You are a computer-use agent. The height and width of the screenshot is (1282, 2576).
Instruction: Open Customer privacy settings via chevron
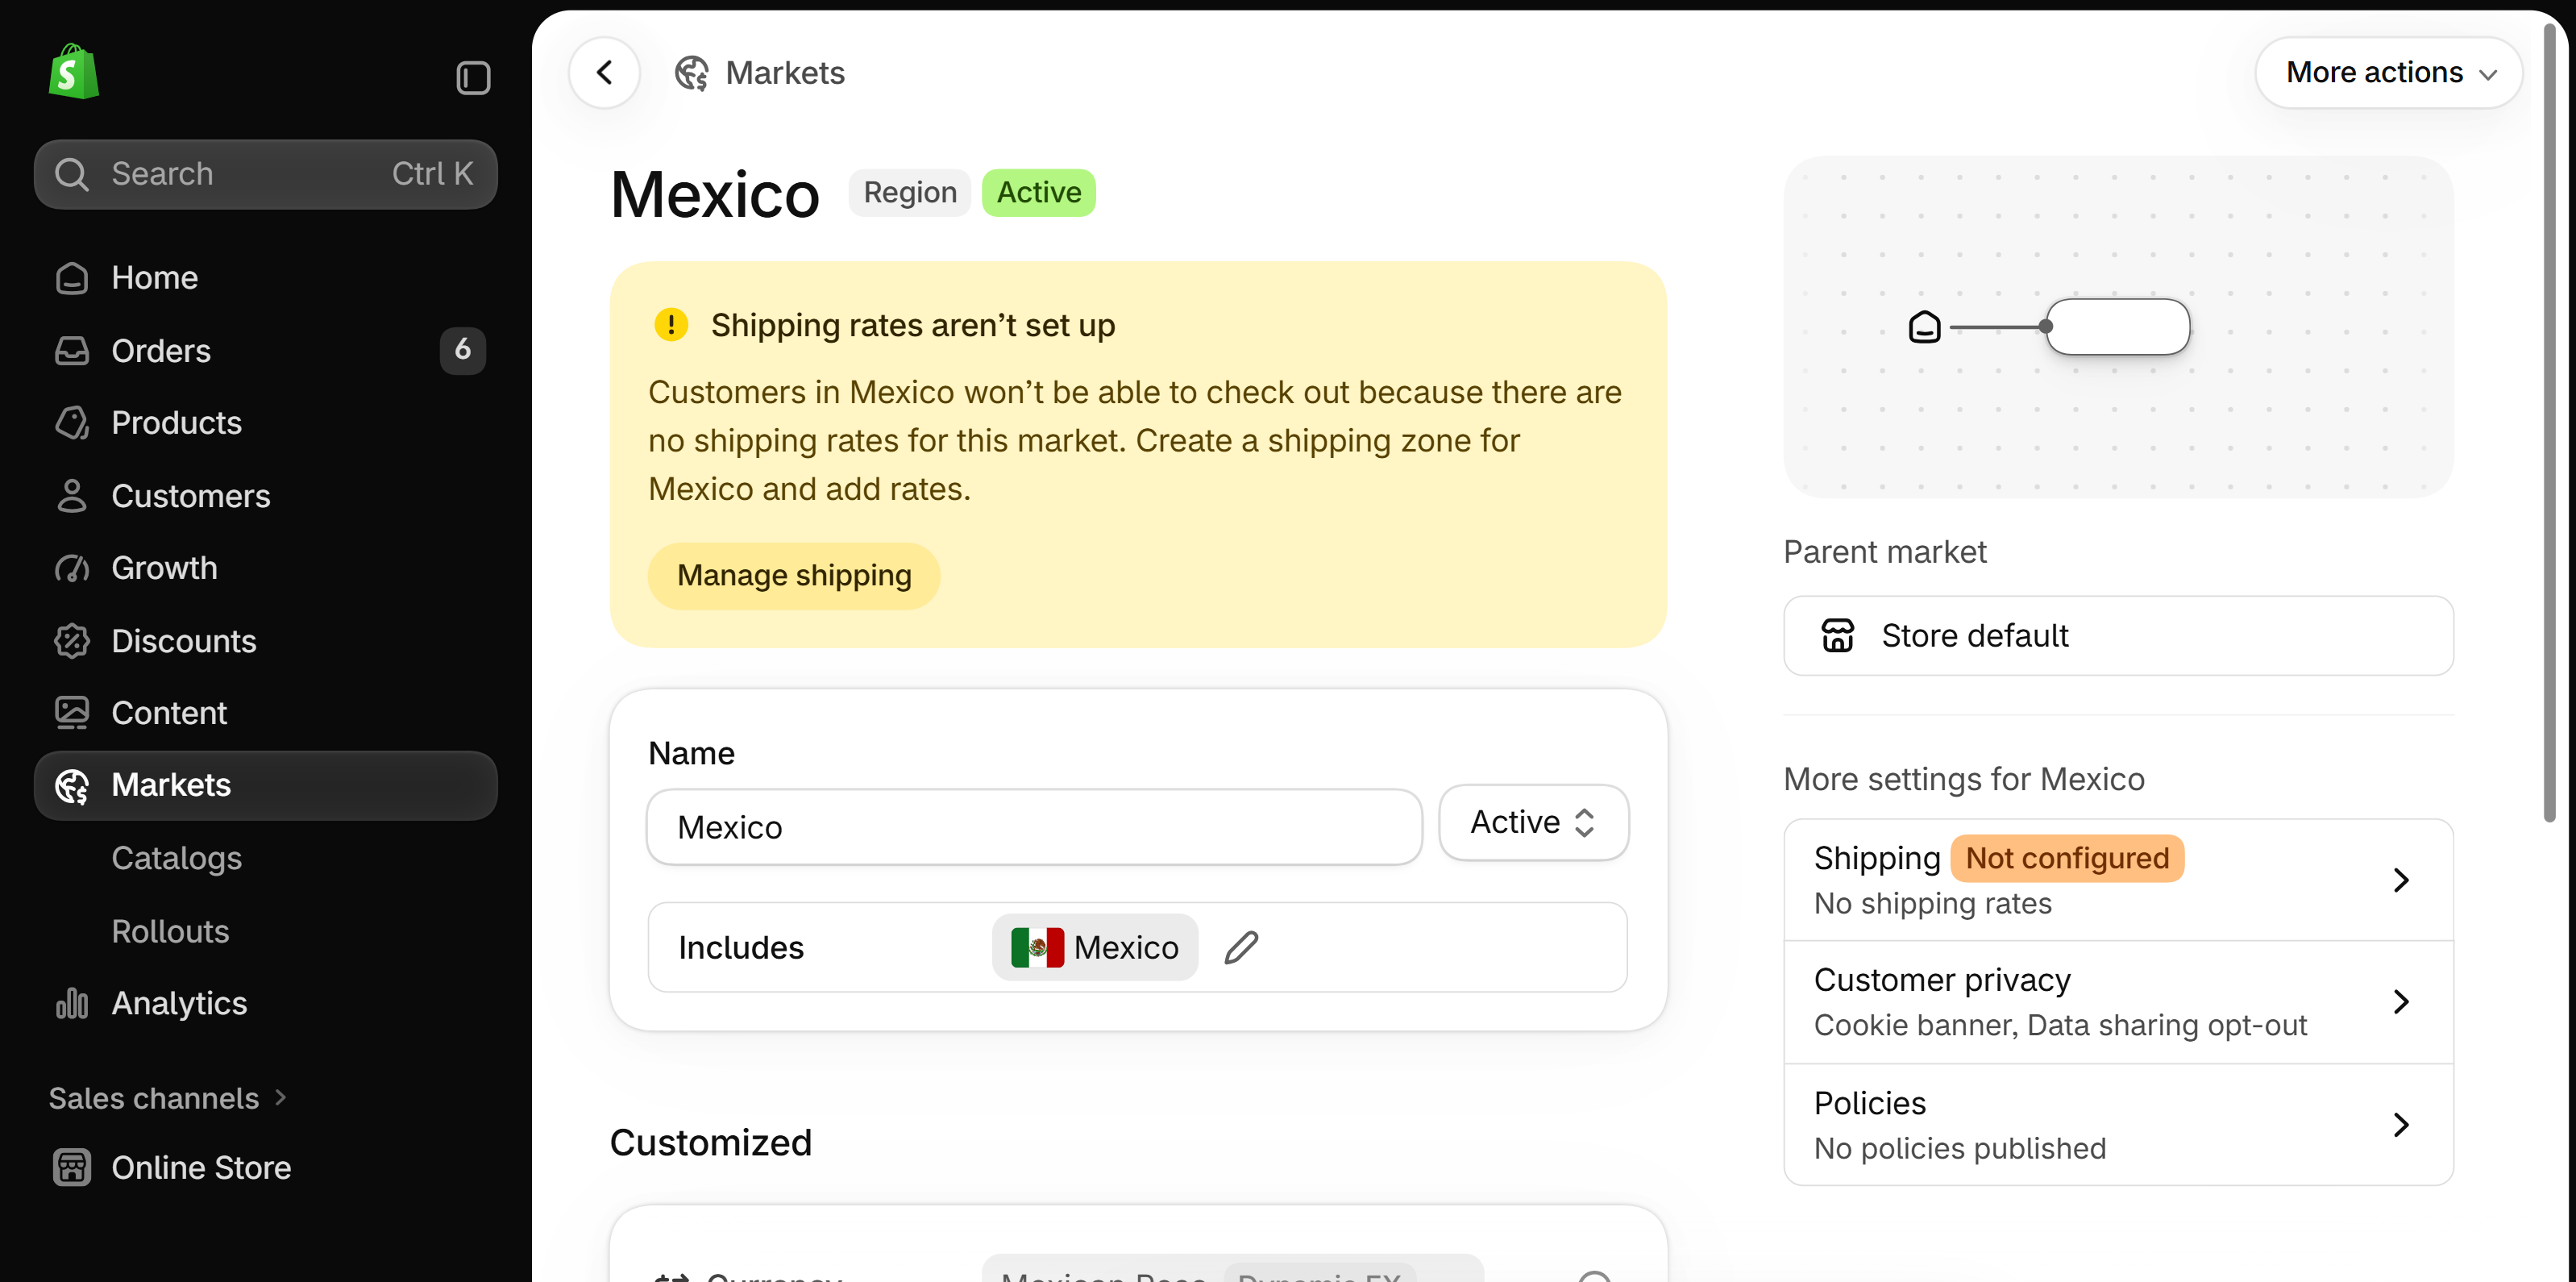[x=2401, y=1002]
